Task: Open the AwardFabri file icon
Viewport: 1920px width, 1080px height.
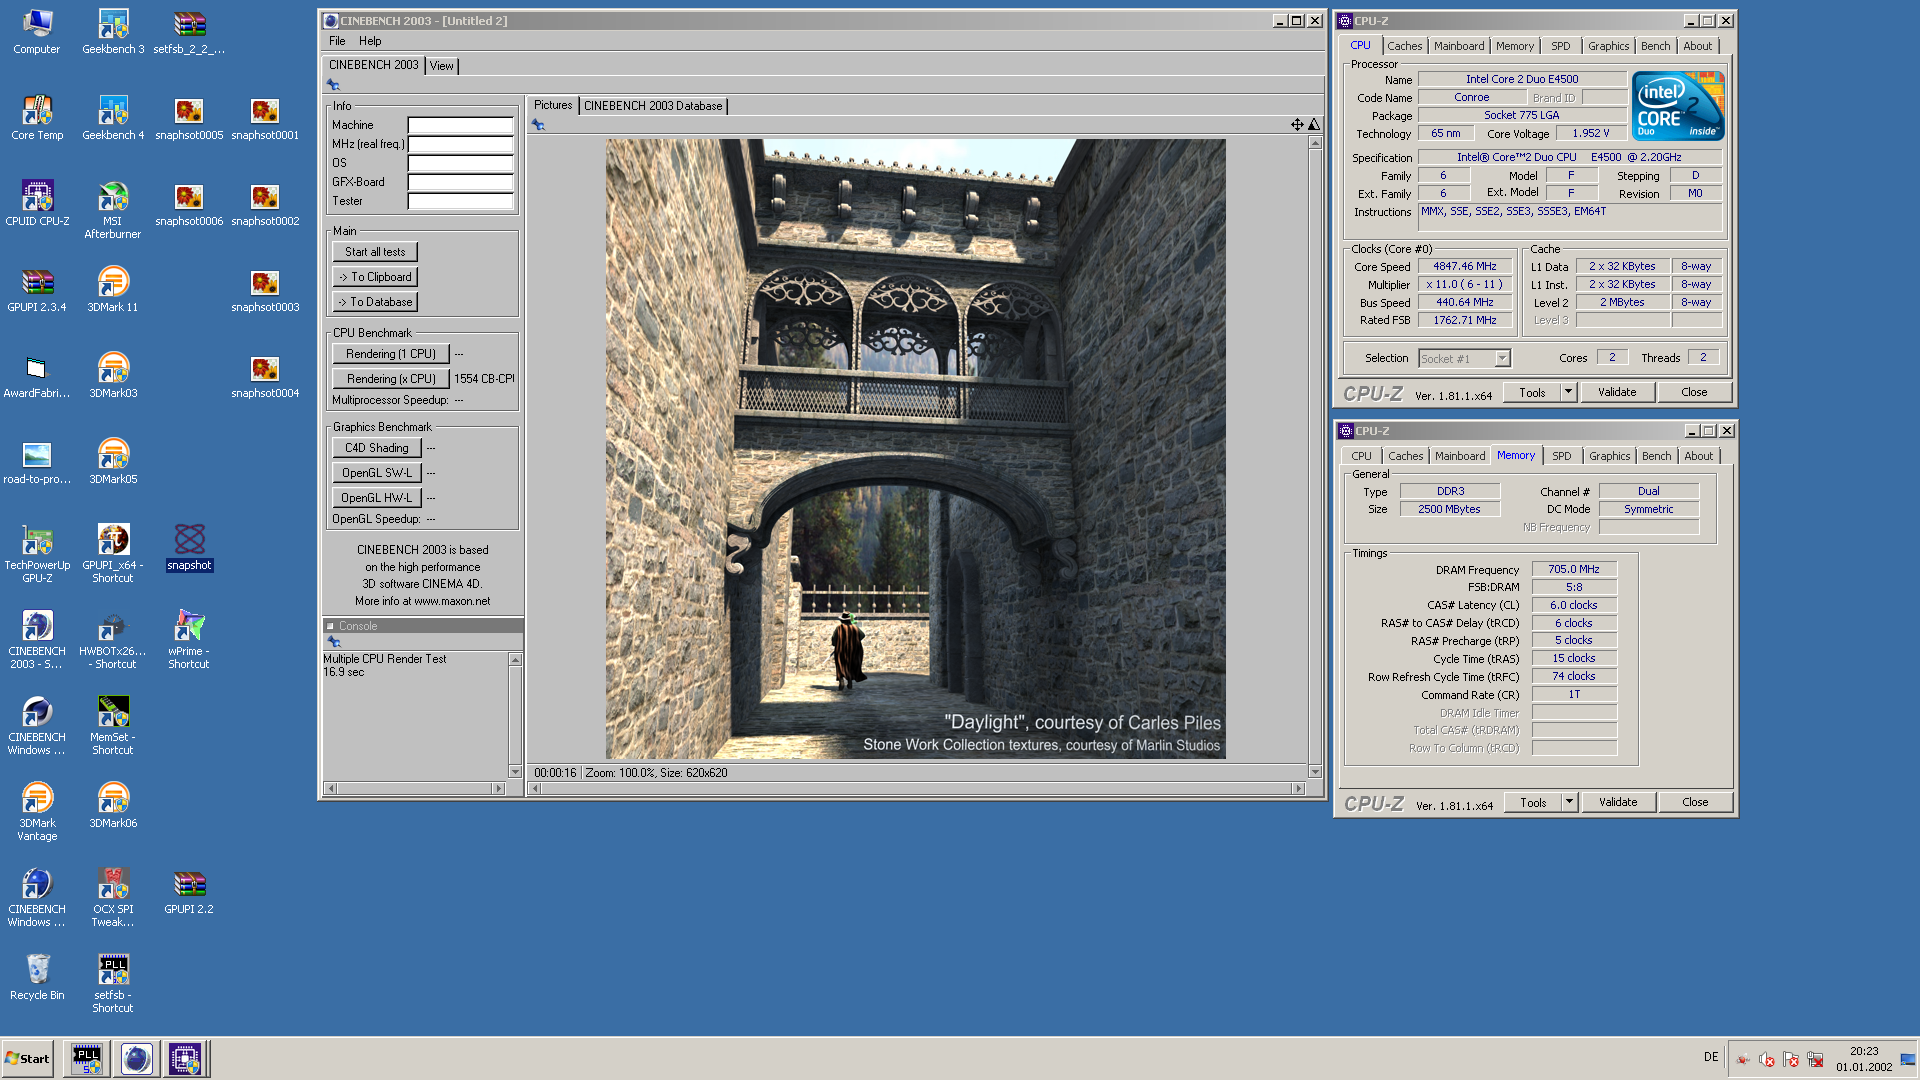Action: [37, 375]
